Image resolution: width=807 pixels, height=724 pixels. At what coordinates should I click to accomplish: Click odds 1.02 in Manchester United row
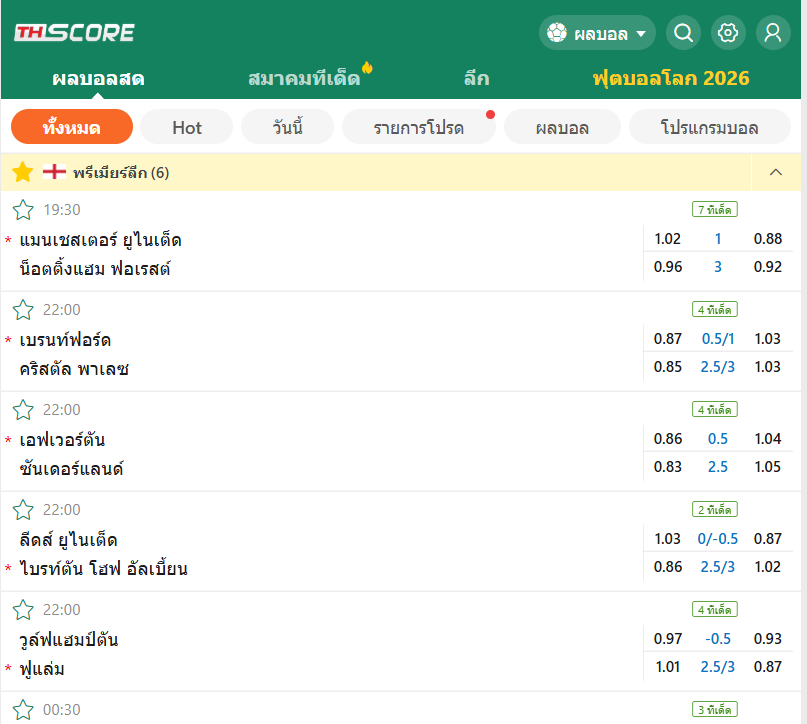click(x=668, y=239)
